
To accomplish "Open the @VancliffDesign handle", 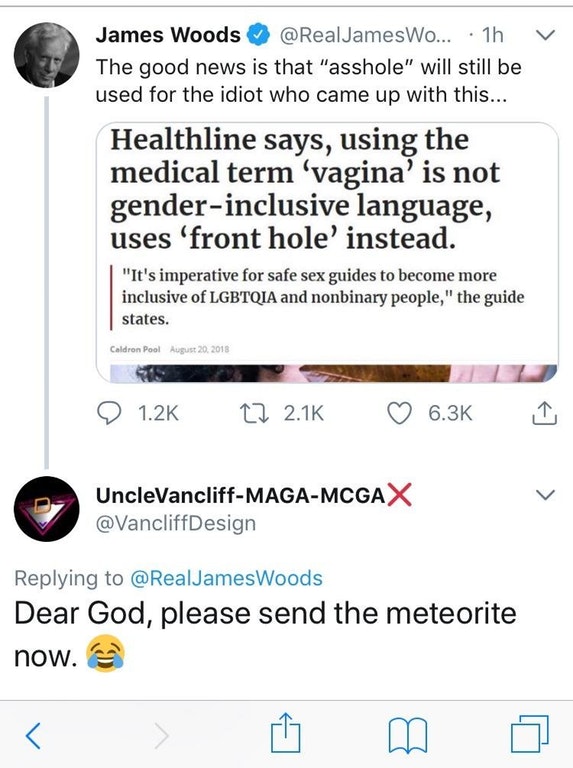I will click(176, 523).
